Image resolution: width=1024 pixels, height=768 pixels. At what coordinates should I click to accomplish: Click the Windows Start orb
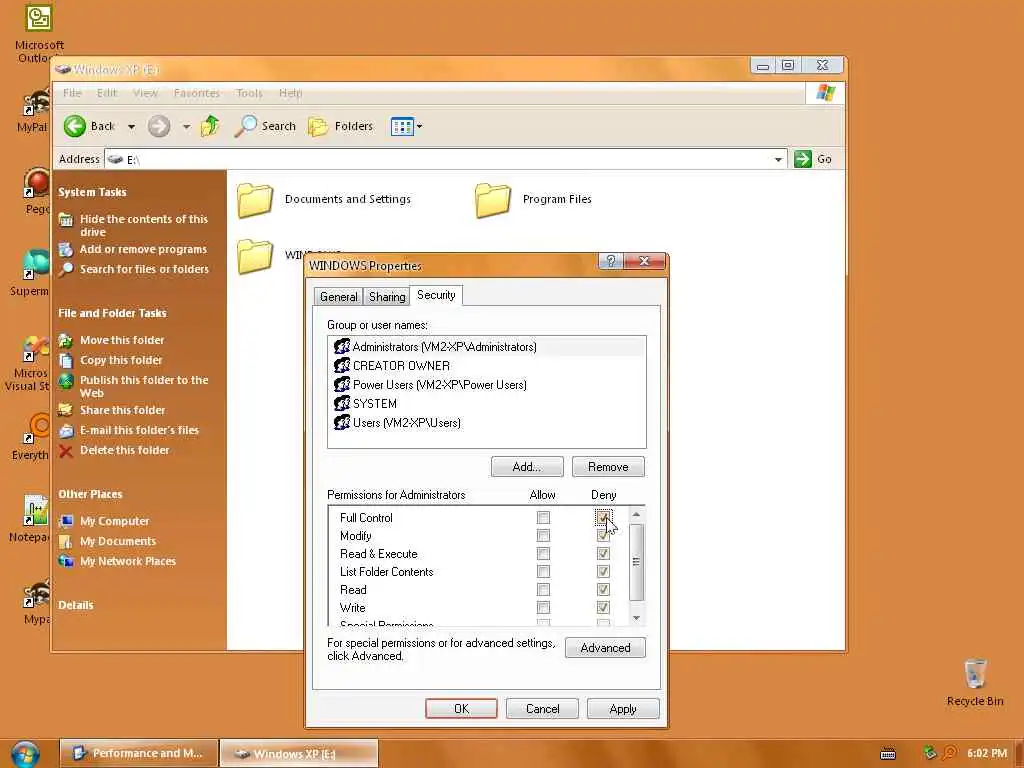[x=25, y=754]
